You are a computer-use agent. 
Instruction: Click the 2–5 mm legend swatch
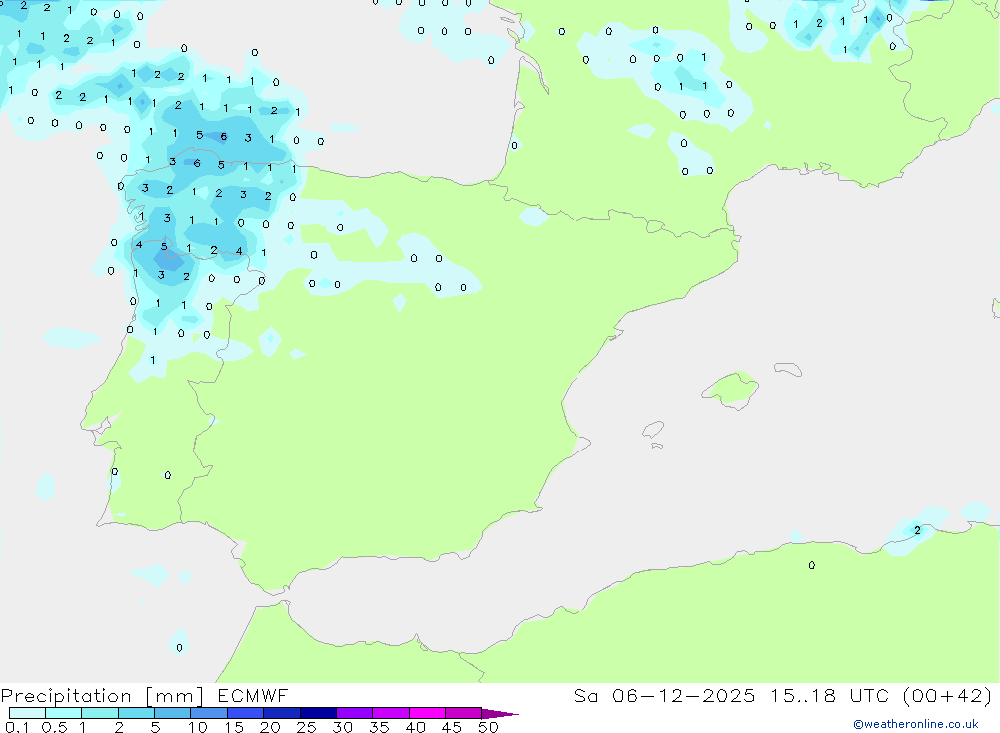[x=136, y=713]
